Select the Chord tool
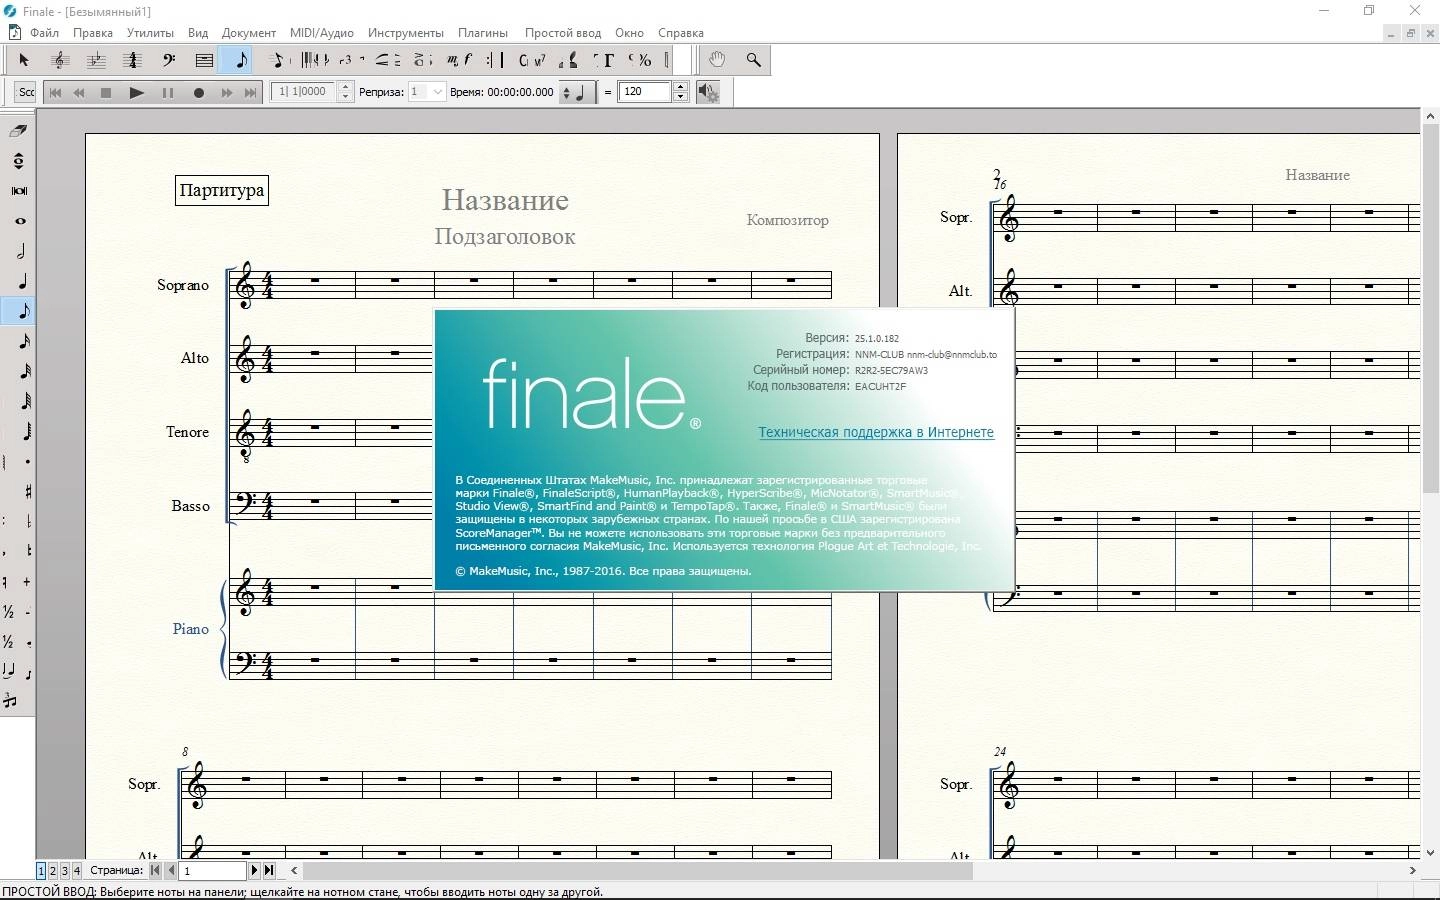This screenshot has width=1440, height=900. click(x=533, y=60)
